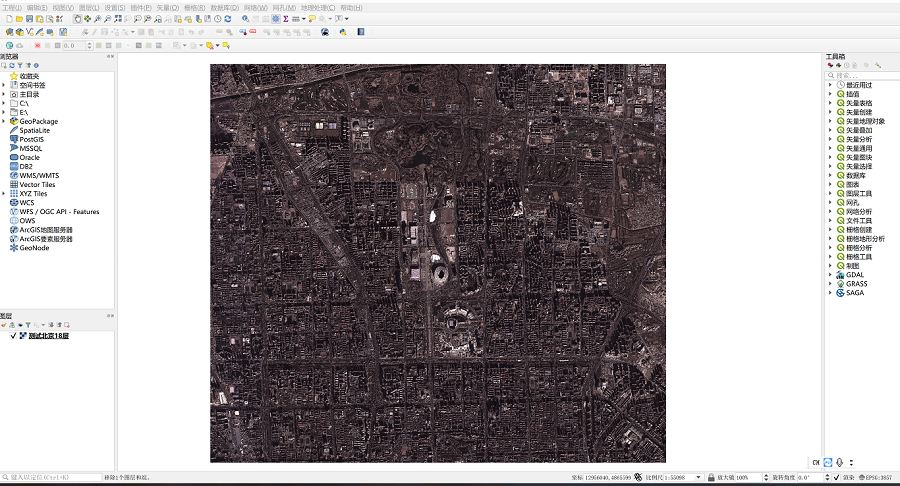
Task: Open the 矢量(O) menu
Action: [x=168, y=7]
